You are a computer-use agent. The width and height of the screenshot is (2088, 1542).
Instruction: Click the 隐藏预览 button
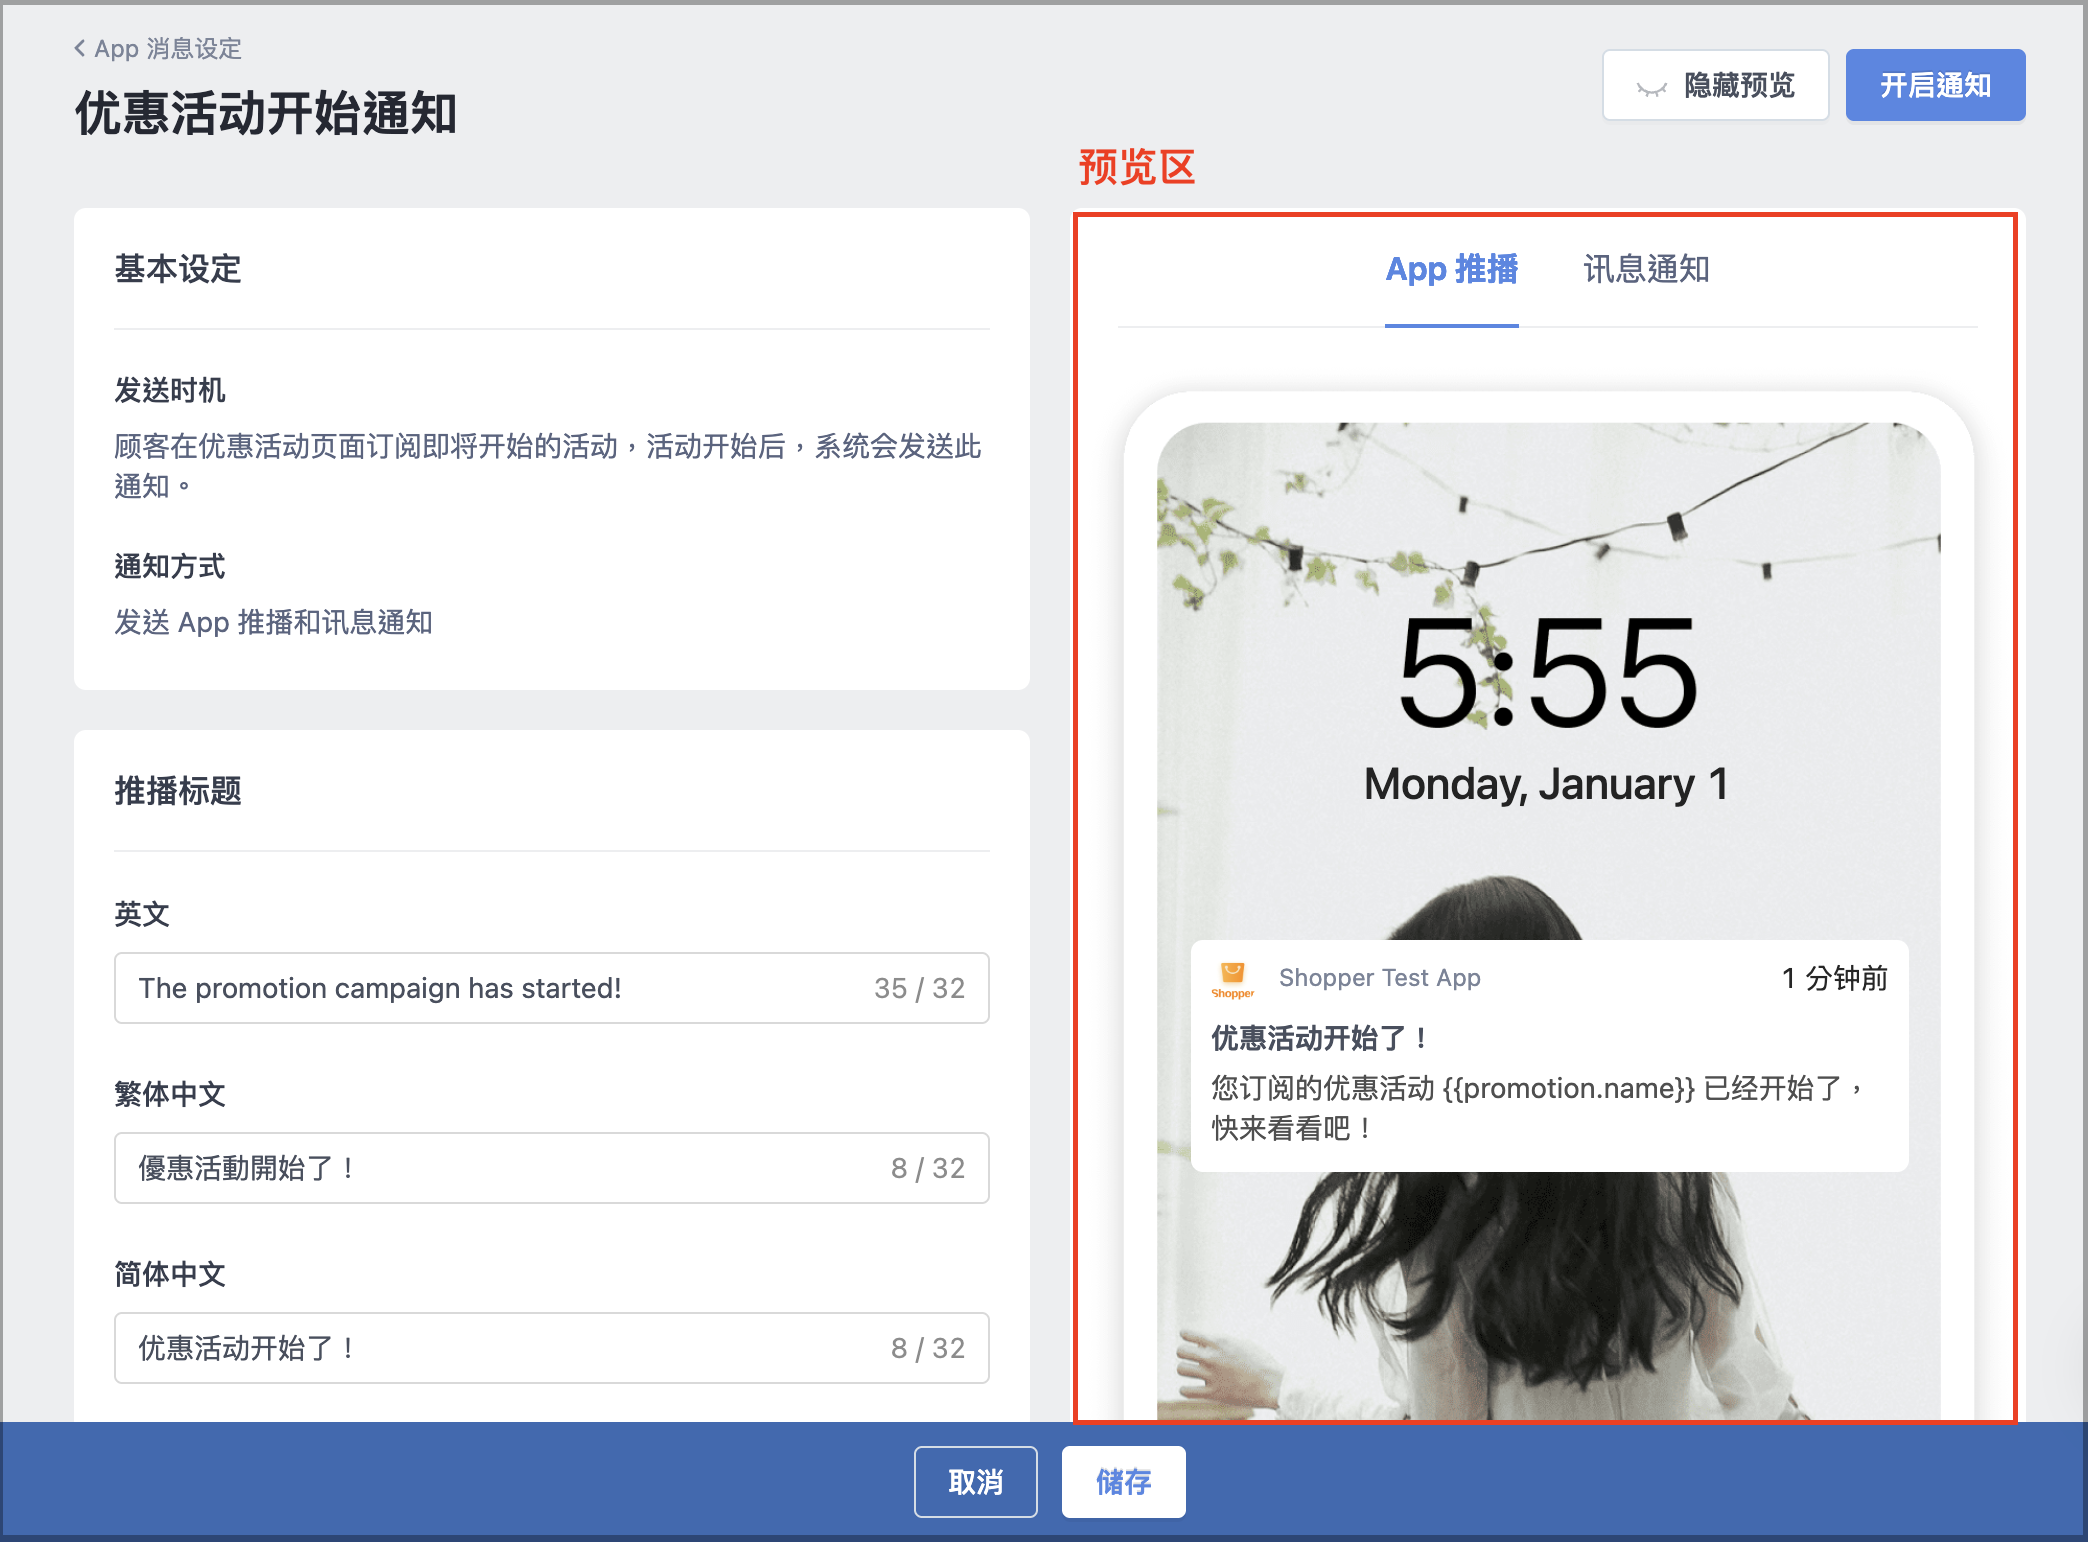(1715, 85)
